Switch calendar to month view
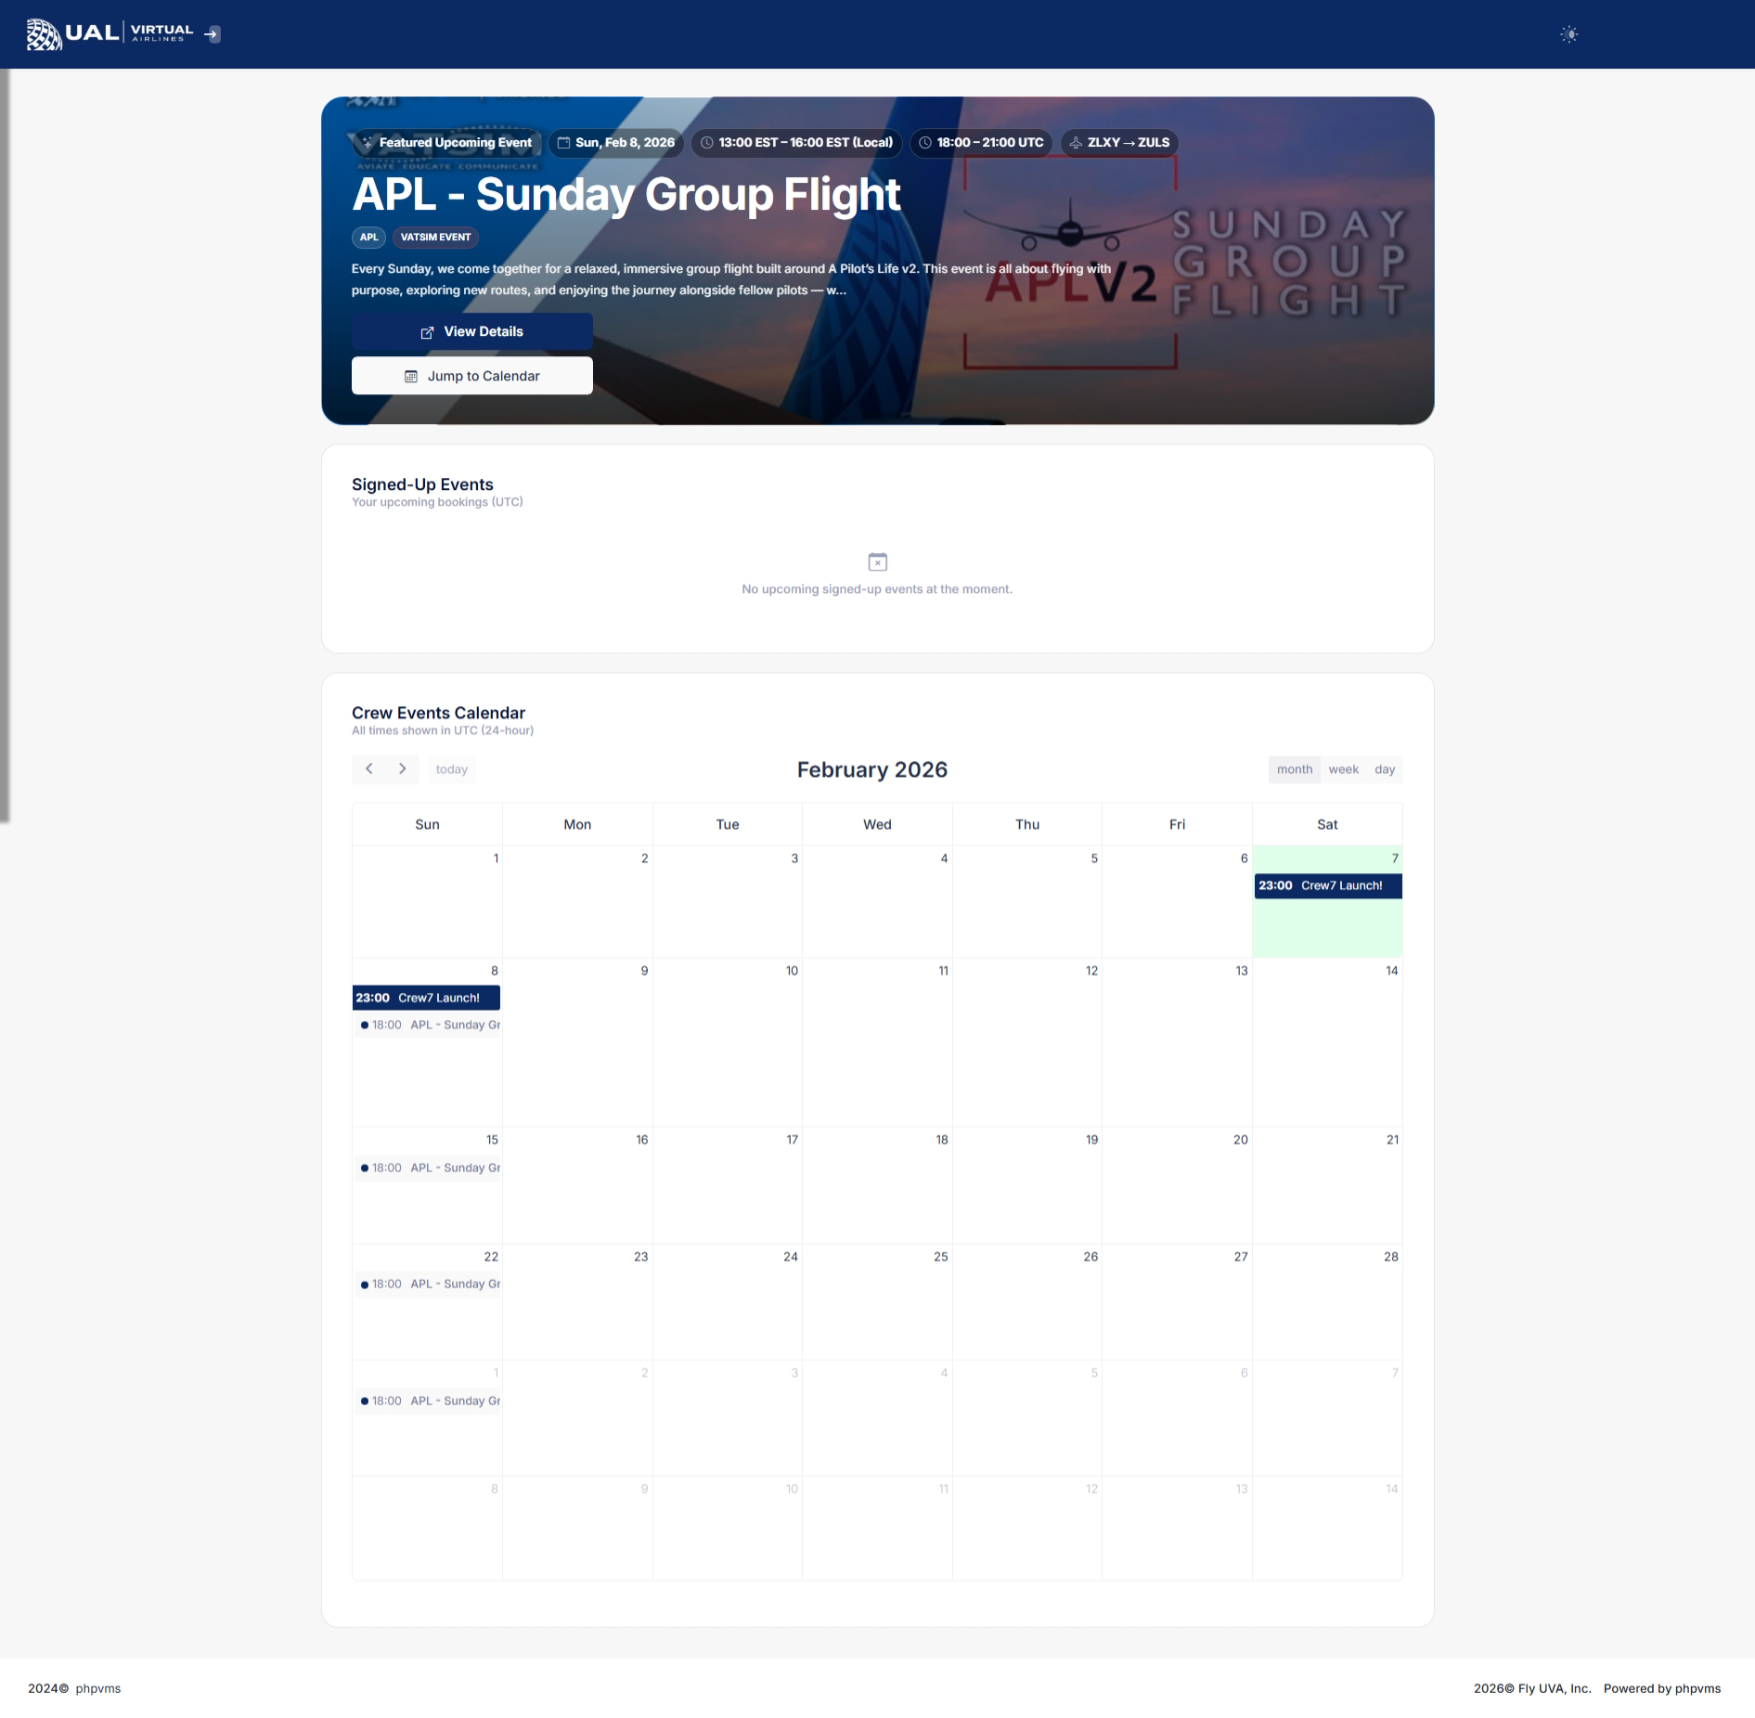 click(1293, 769)
